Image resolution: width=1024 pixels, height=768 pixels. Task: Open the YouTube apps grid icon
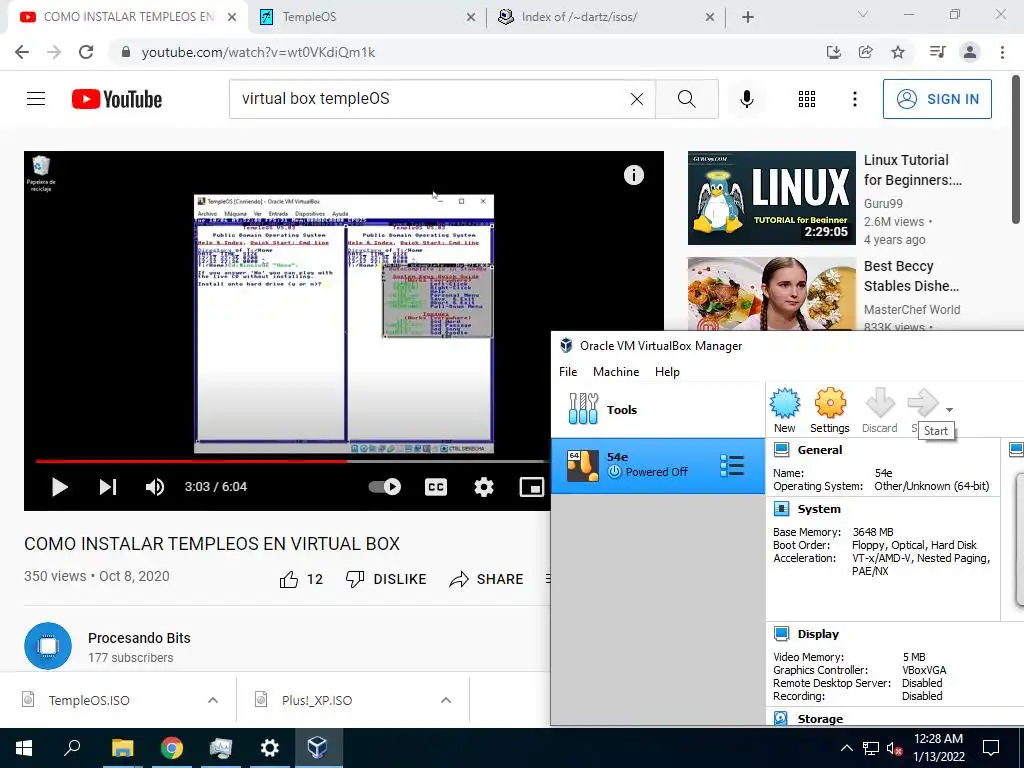click(x=807, y=99)
